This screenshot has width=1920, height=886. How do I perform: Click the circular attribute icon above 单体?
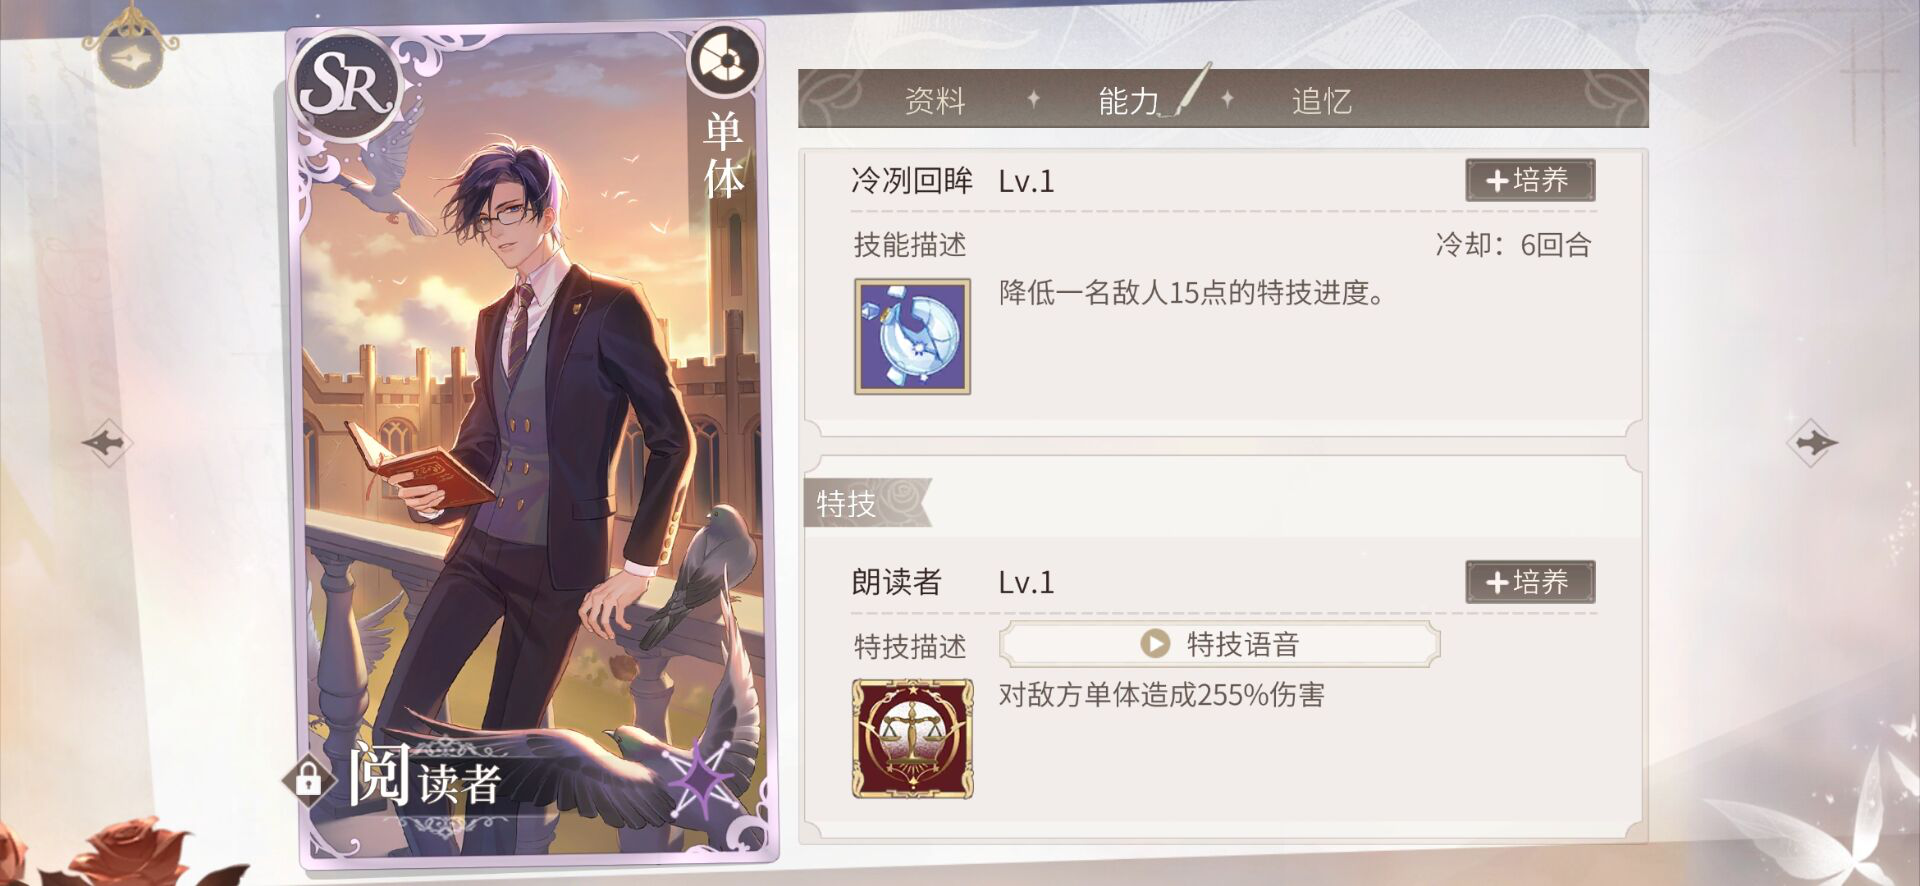click(724, 62)
